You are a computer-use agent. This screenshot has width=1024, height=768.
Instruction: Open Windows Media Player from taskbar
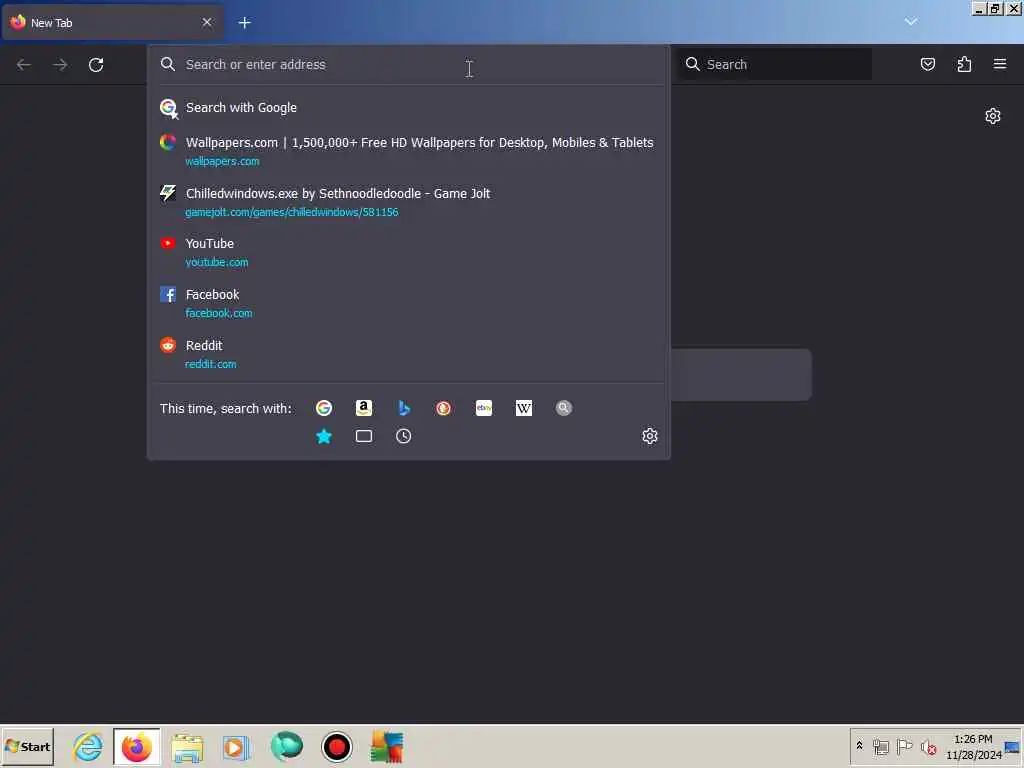point(236,747)
